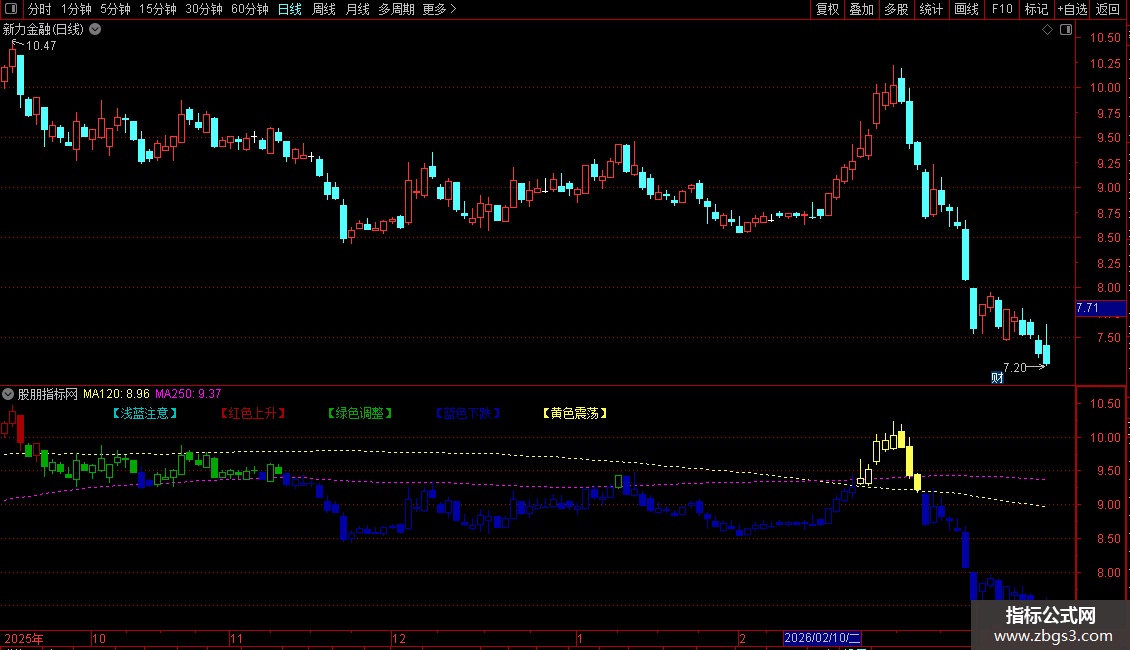1130x650 pixels.
Task: Select the 1分钟 period tab
Action: [x=76, y=9]
